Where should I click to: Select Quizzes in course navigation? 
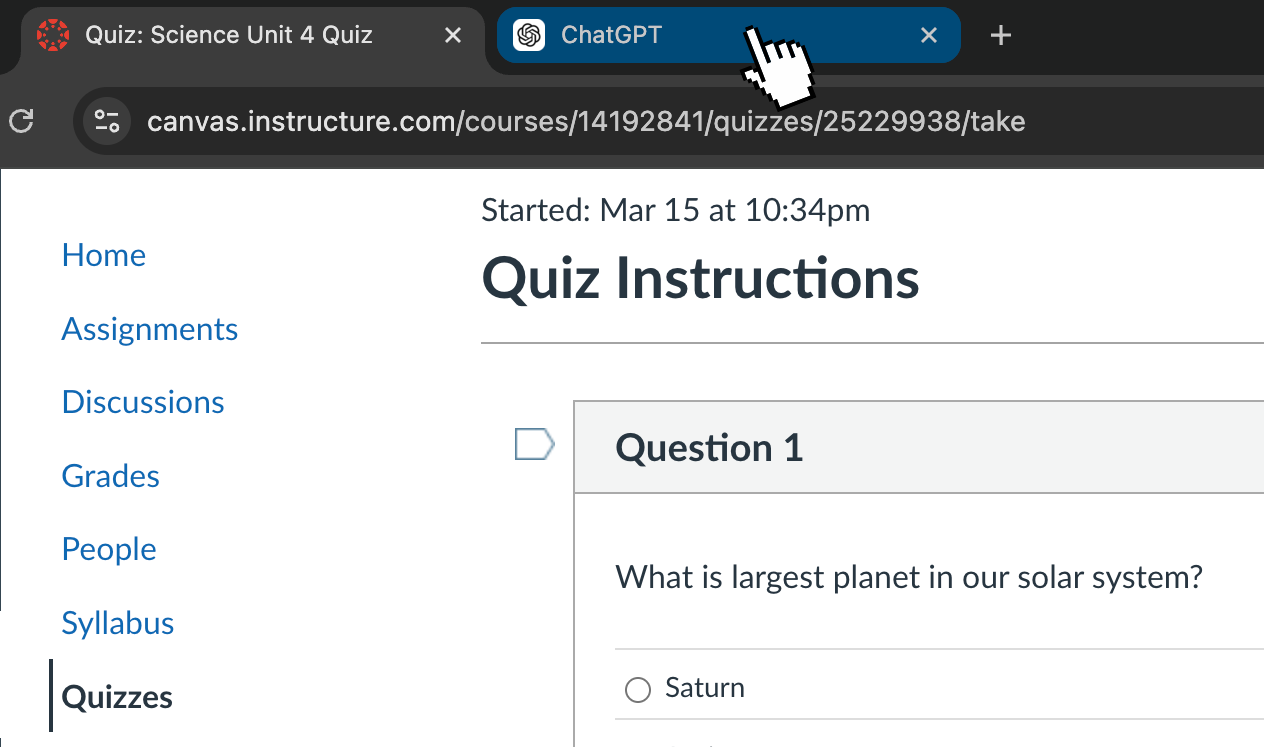[117, 697]
